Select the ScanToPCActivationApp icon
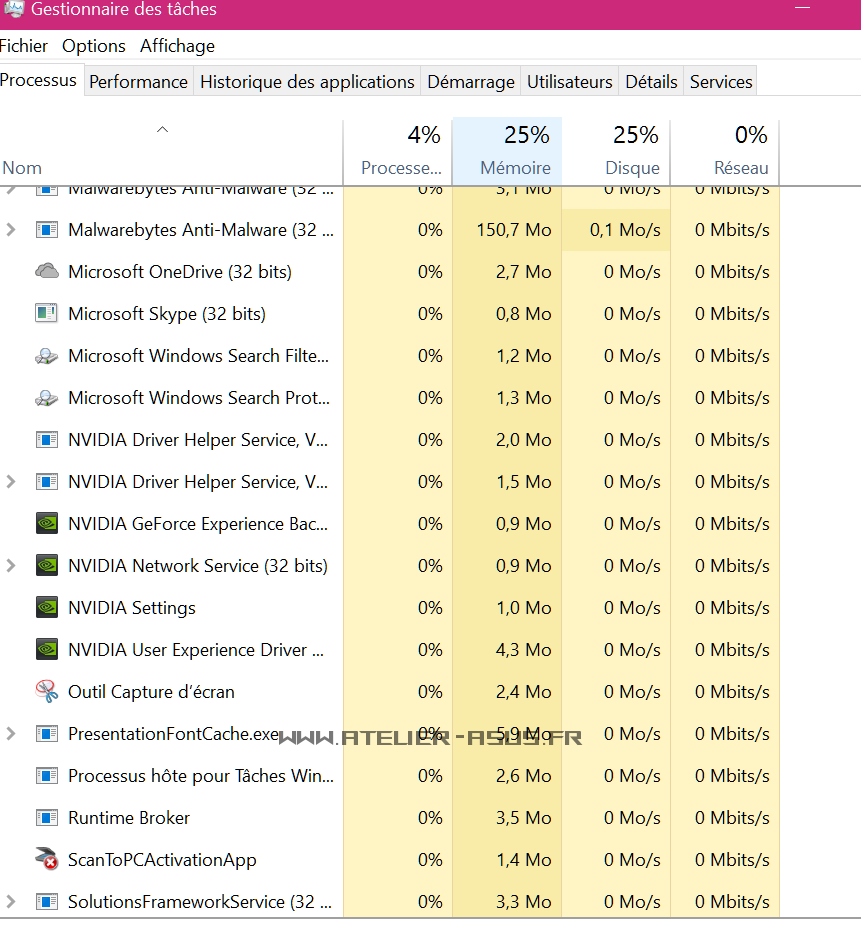861x928 pixels. click(46, 859)
